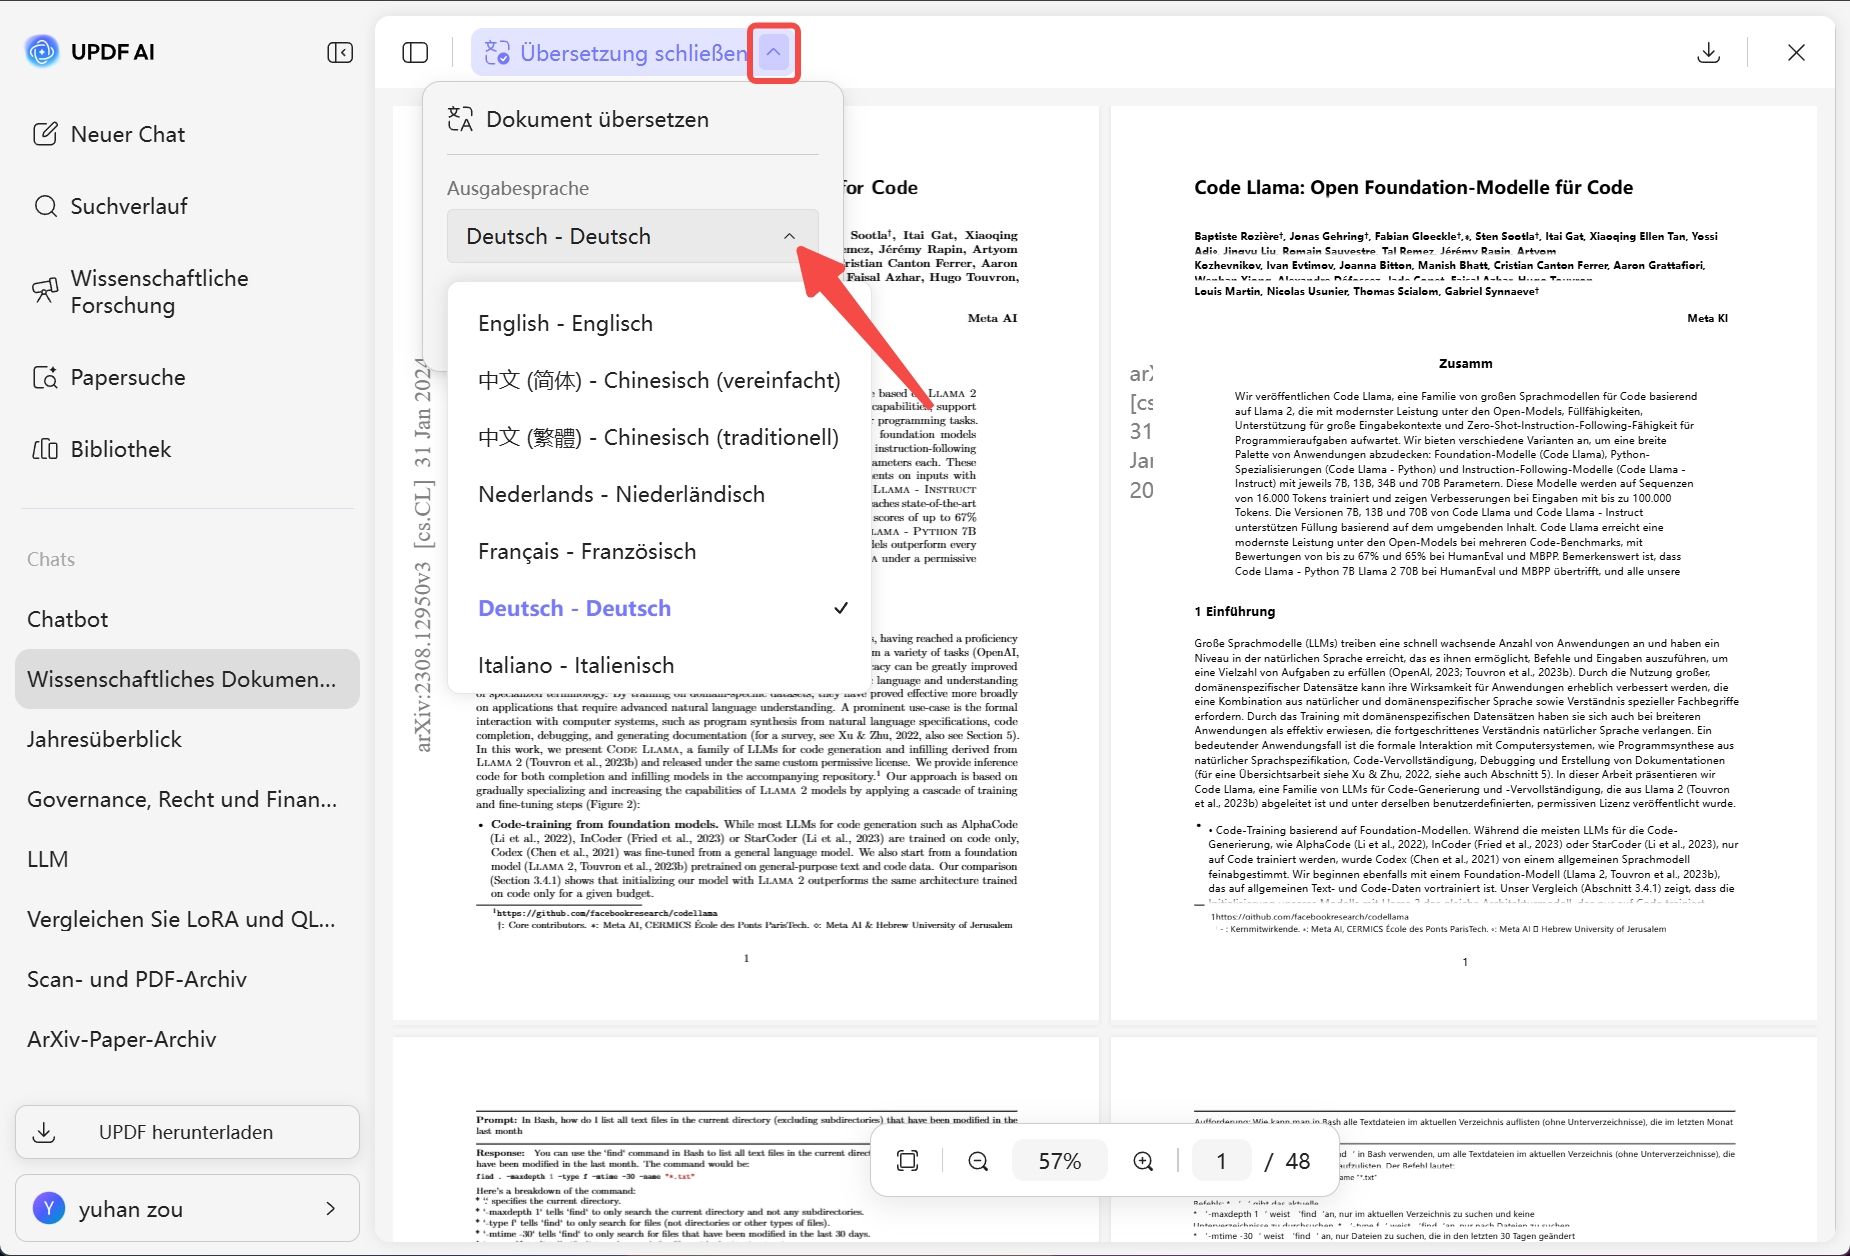The height and width of the screenshot is (1256, 1850).
Task: Click Dokument übersetzen heading
Action: tap(597, 119)
